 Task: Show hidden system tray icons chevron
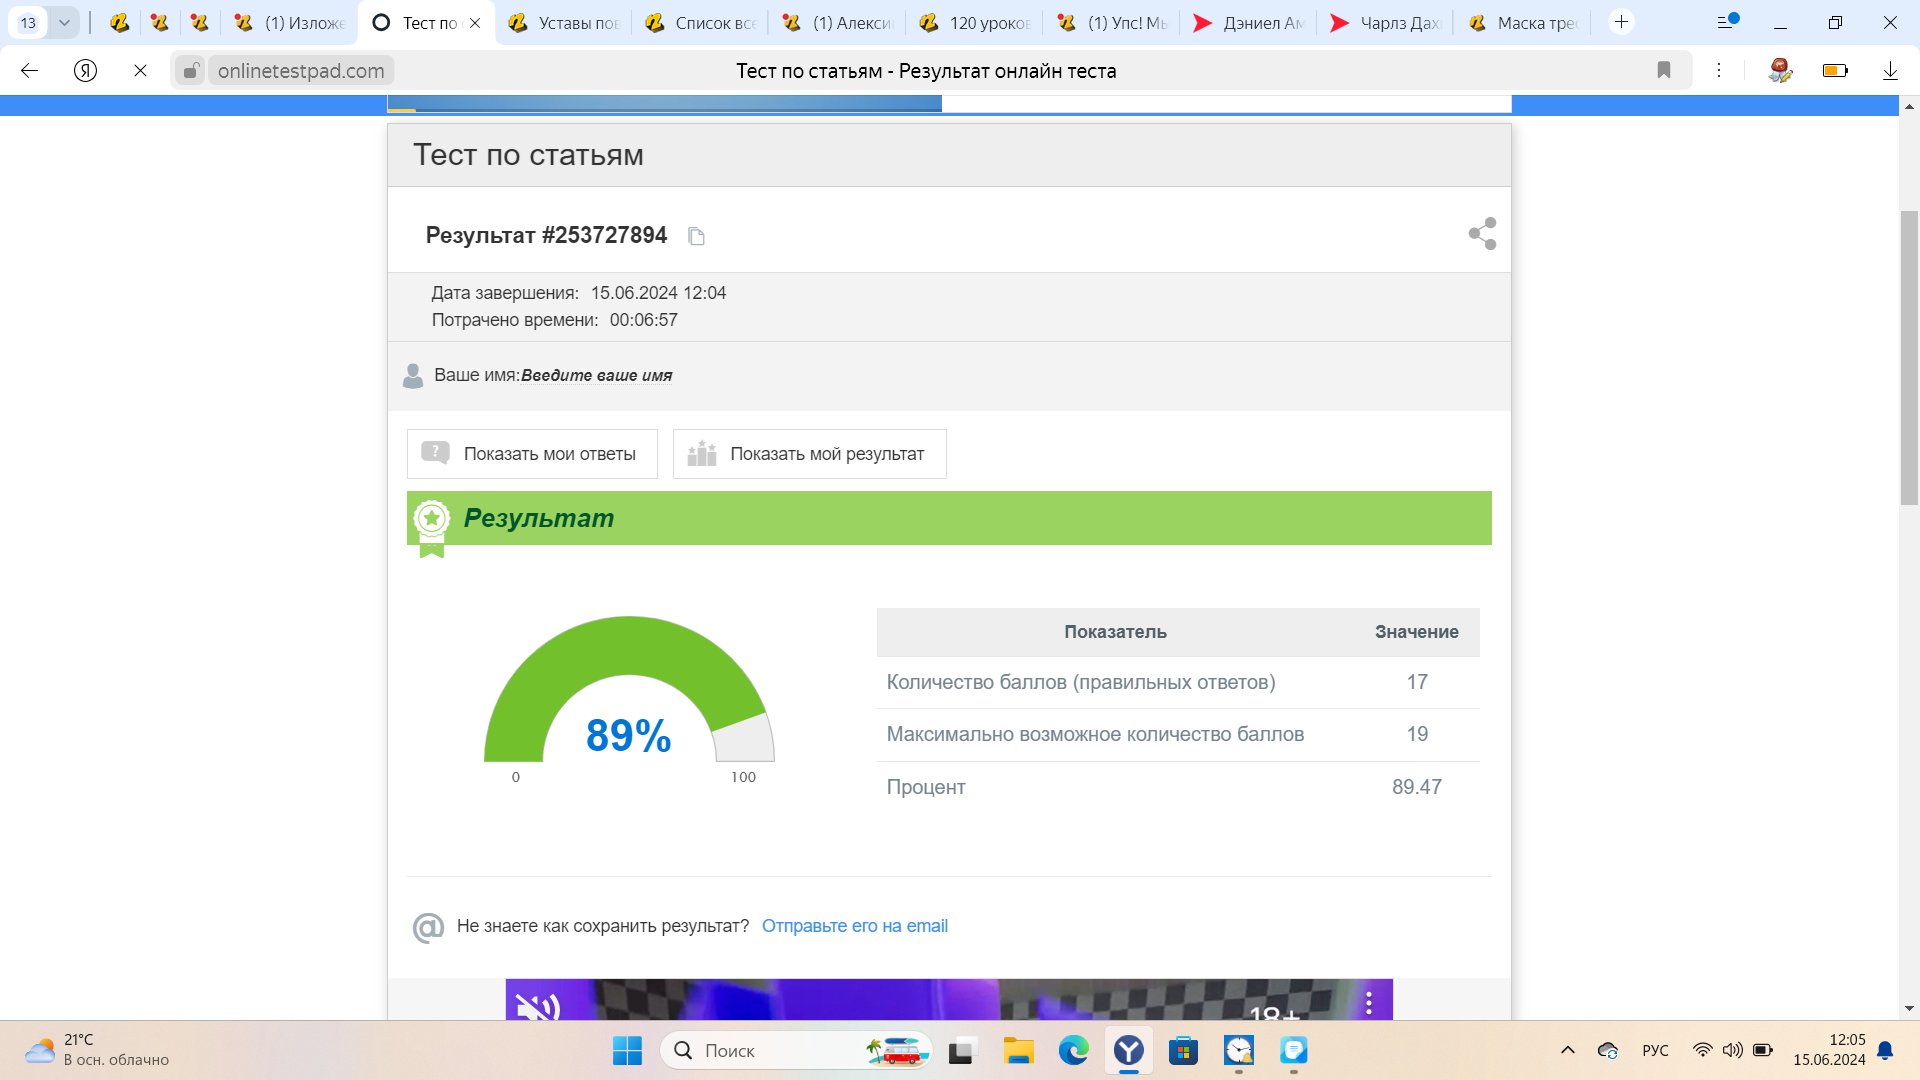(x=1568, y=1050)
